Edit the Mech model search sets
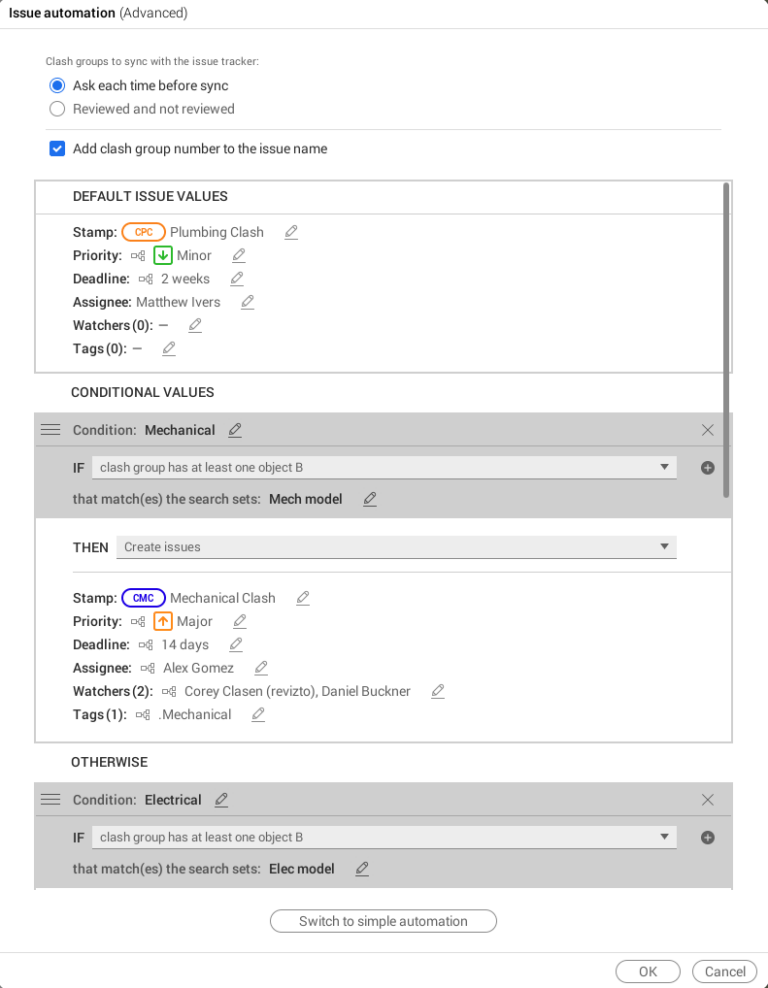768x988 pixels. click(369, 498)
